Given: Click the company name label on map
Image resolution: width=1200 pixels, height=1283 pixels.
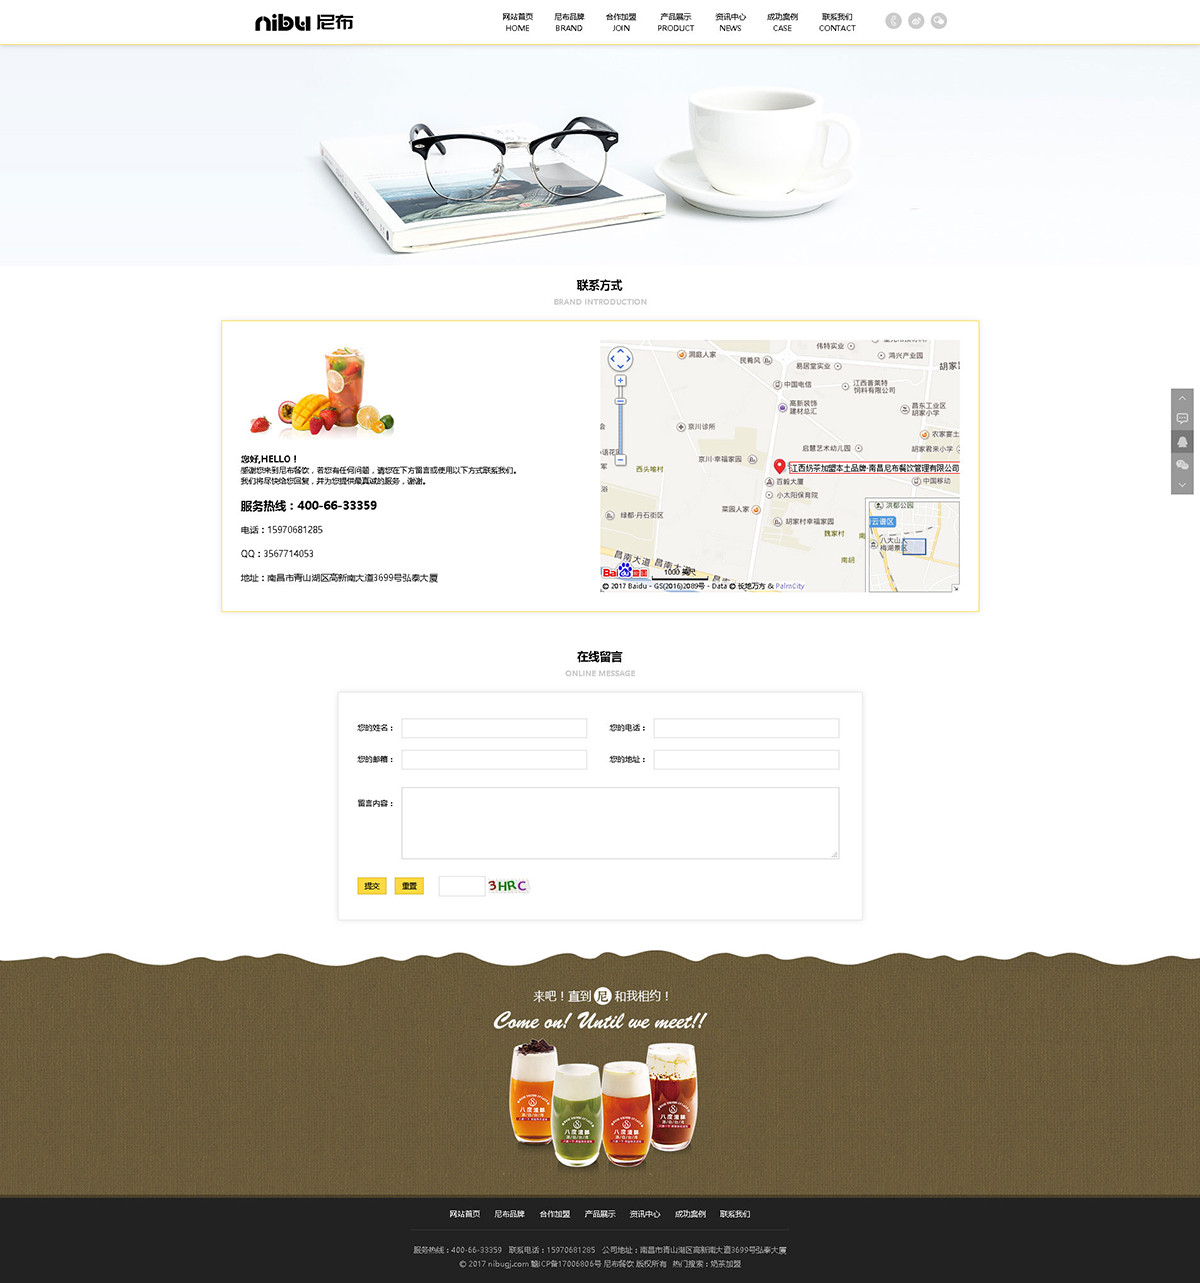Looking at the screenshot, I should click(x=873, y=468).
